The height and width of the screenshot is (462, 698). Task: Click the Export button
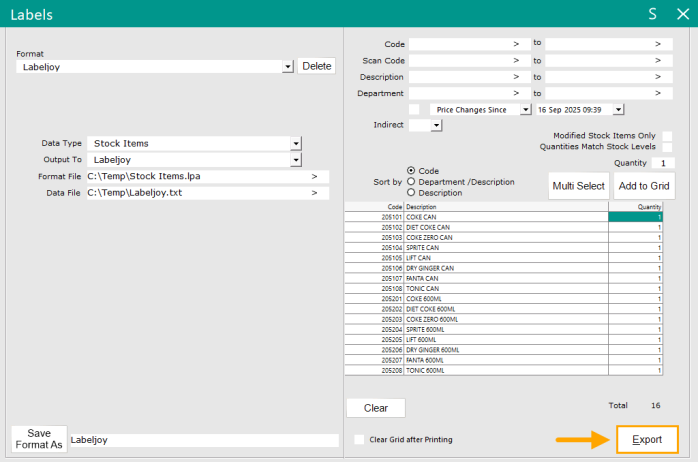(647, 440)
